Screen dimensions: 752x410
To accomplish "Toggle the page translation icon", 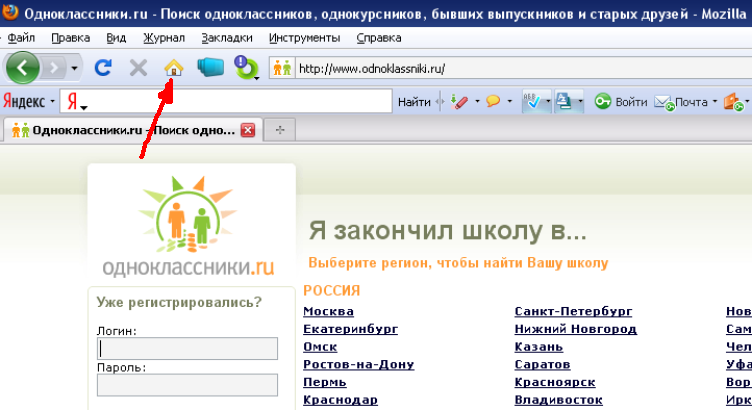I will (564, 101).
